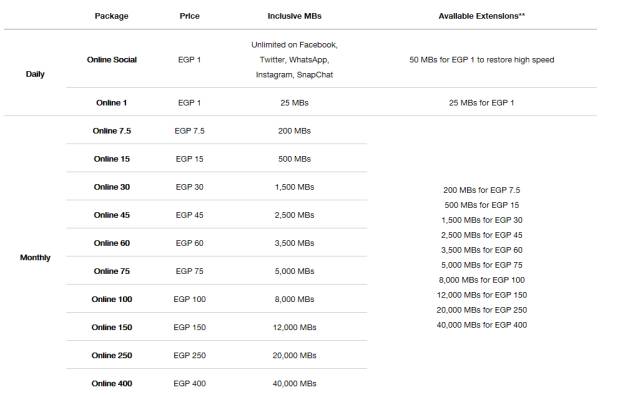Viewport: 640px width, 395px height.
Task: Select the Online Social package name
Action: (111, 60)
